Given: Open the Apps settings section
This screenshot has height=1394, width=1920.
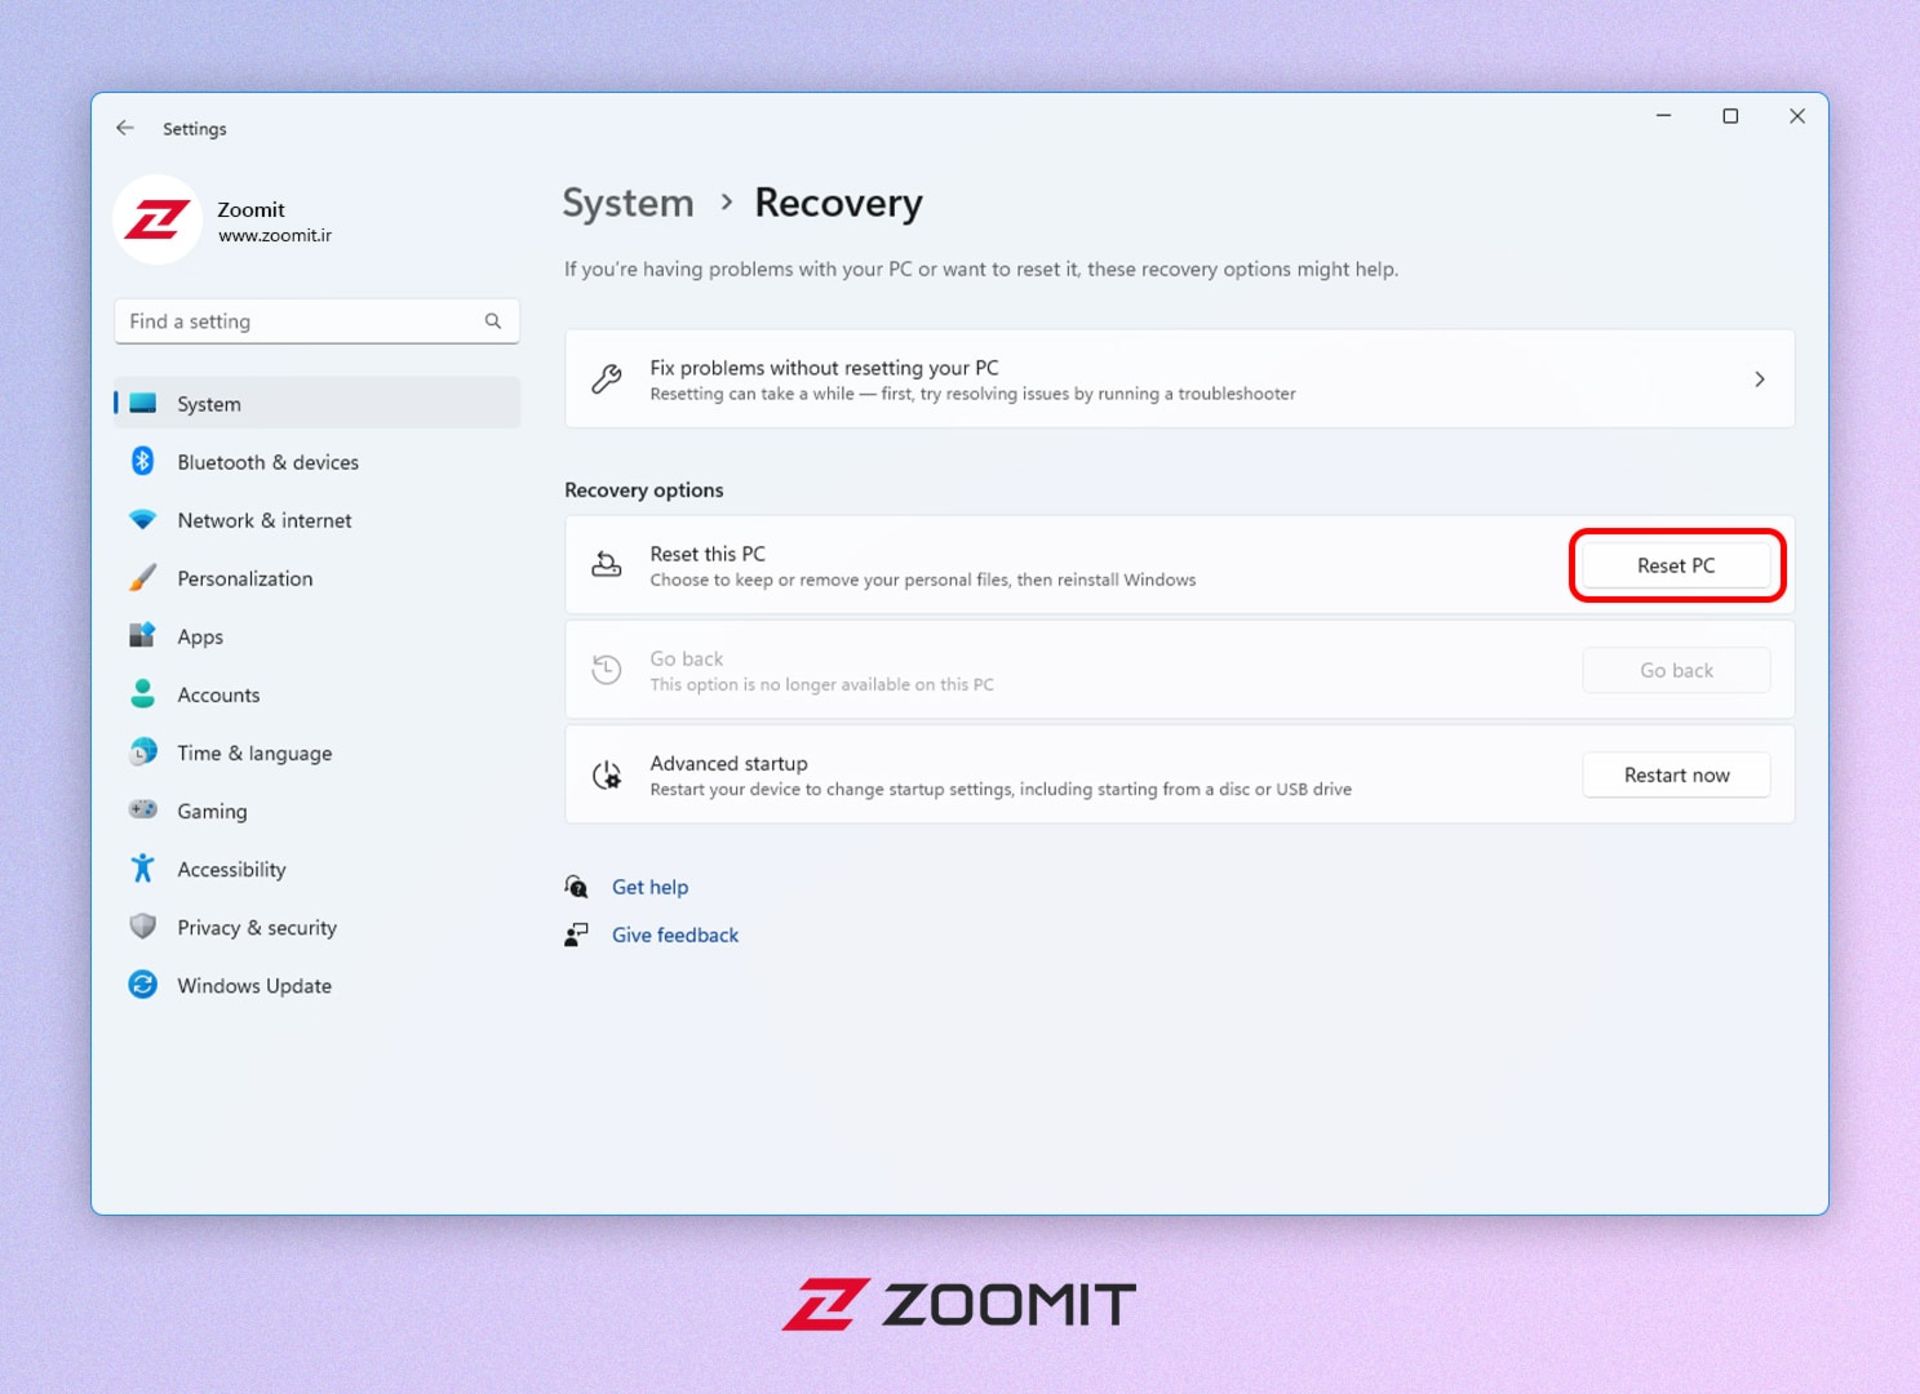Looking at the screenshot, I should point(200,637).
